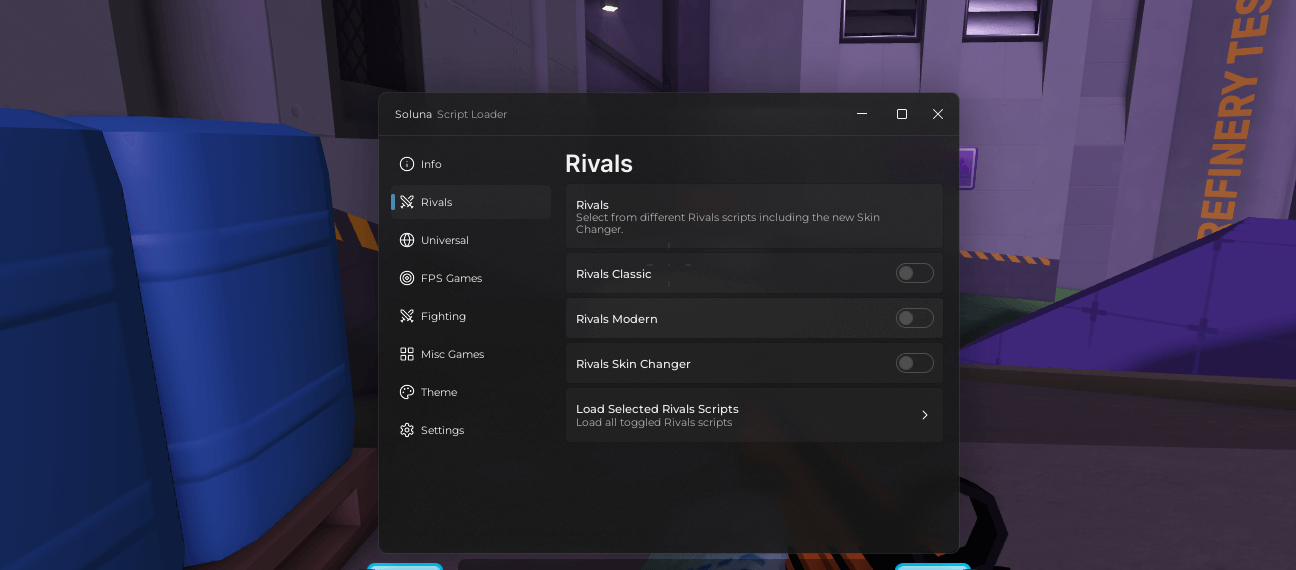This screenshot has width=1296, height=570.
Task: Click the Info circle icon in sidebar
Action: pyautogui.click(x=407, y=164)
